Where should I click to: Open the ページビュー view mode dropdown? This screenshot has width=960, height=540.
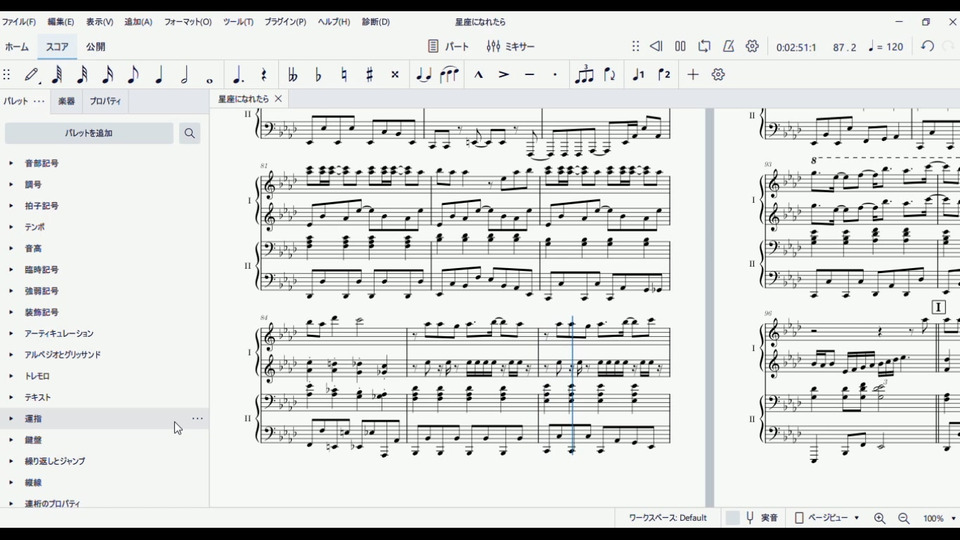click(827, 518)
